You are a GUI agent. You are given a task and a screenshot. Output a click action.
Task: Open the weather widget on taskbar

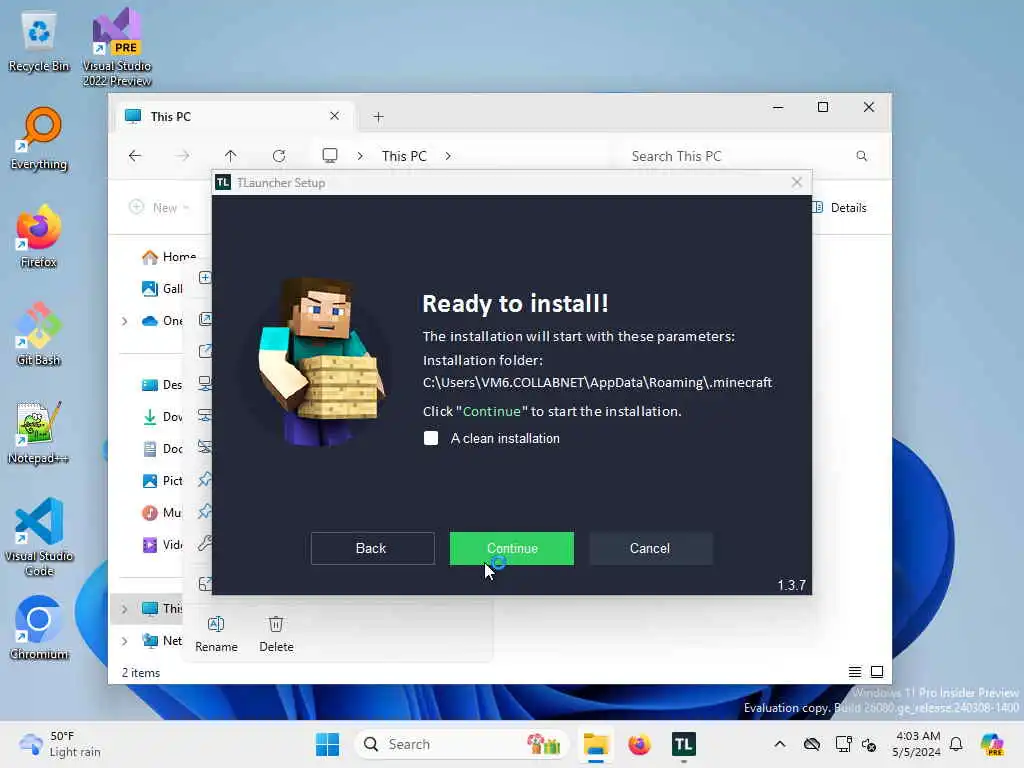(60, 744)
